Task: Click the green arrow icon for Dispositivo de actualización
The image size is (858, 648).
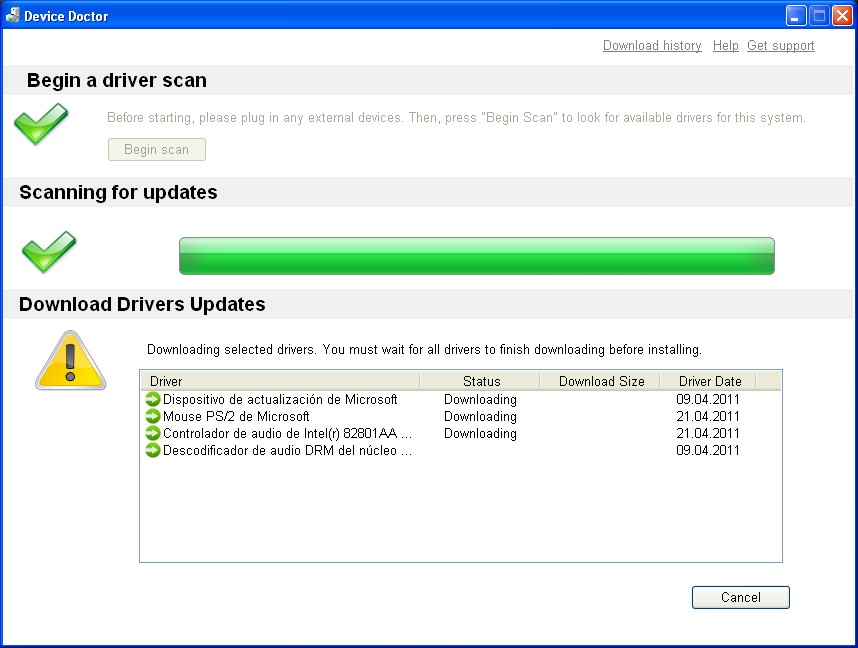Action: coord(153,400)
